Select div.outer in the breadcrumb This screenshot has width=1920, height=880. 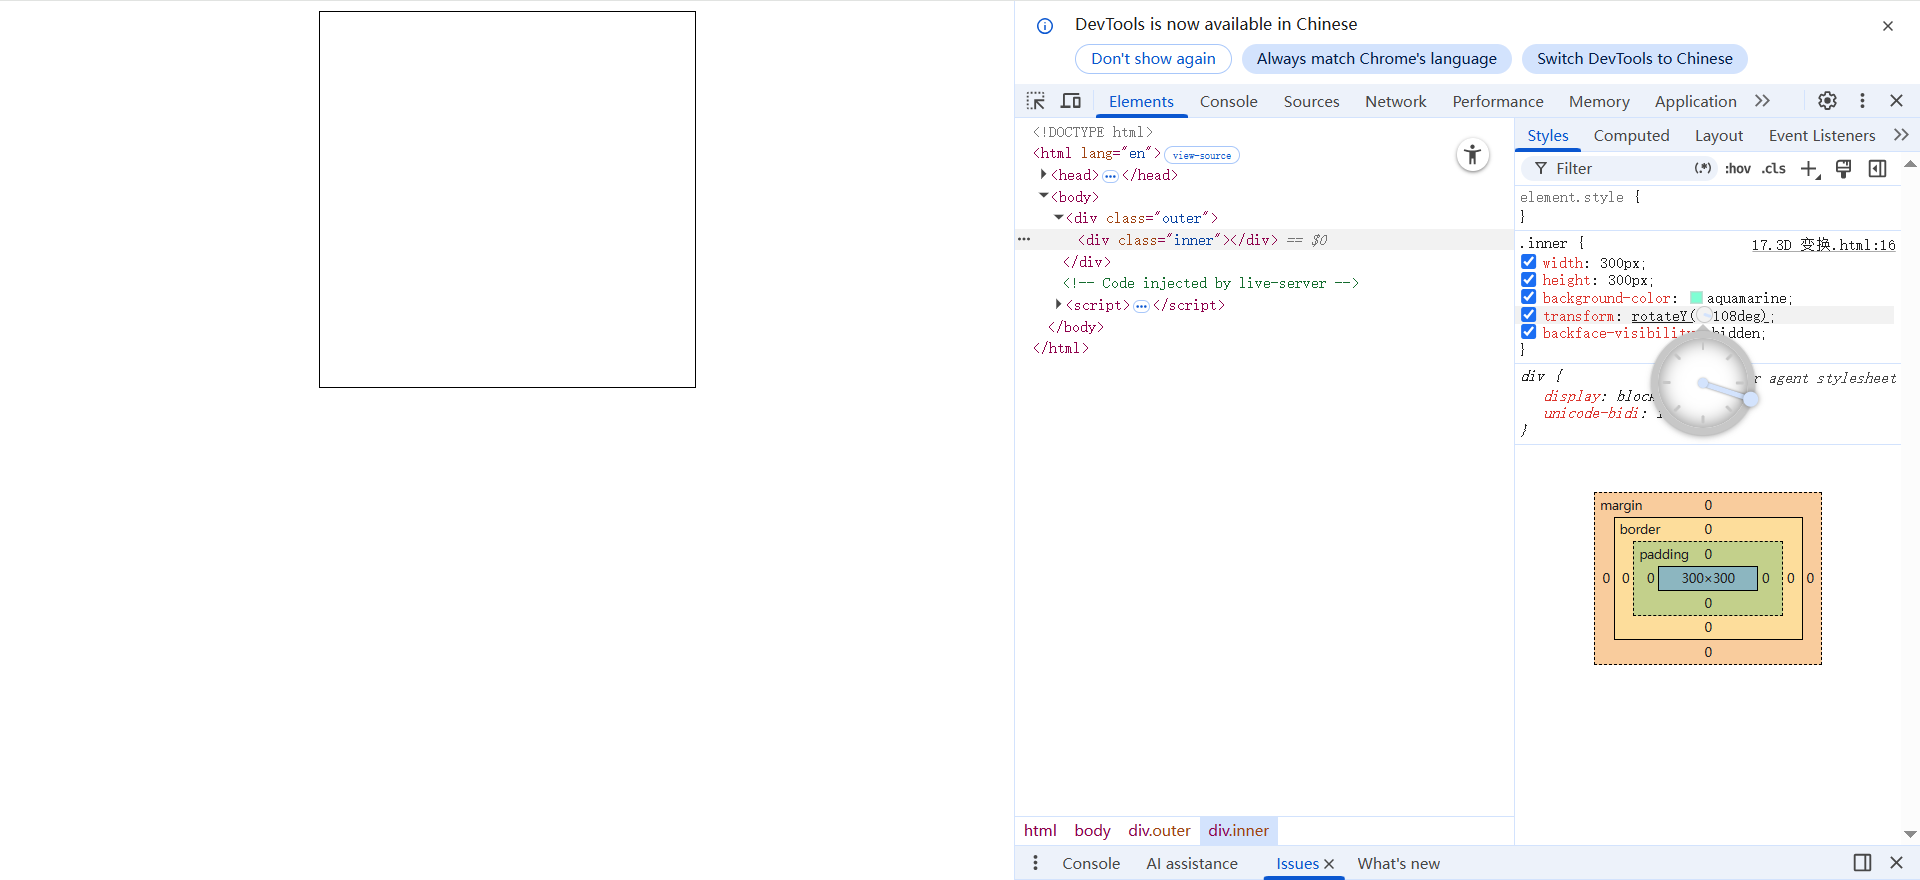point(1159,831)
